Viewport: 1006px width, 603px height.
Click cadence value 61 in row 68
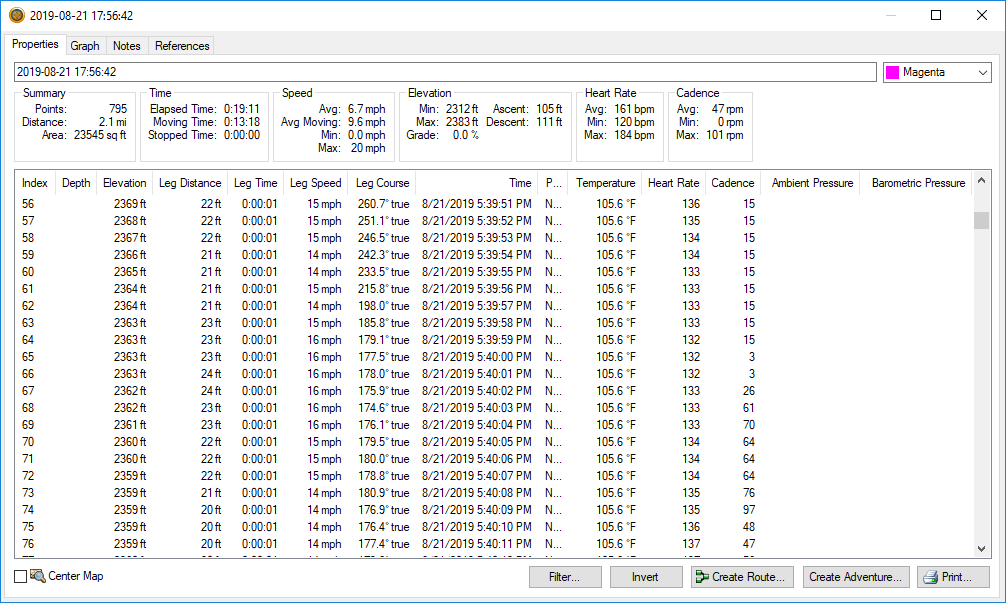tap(749, 408)
